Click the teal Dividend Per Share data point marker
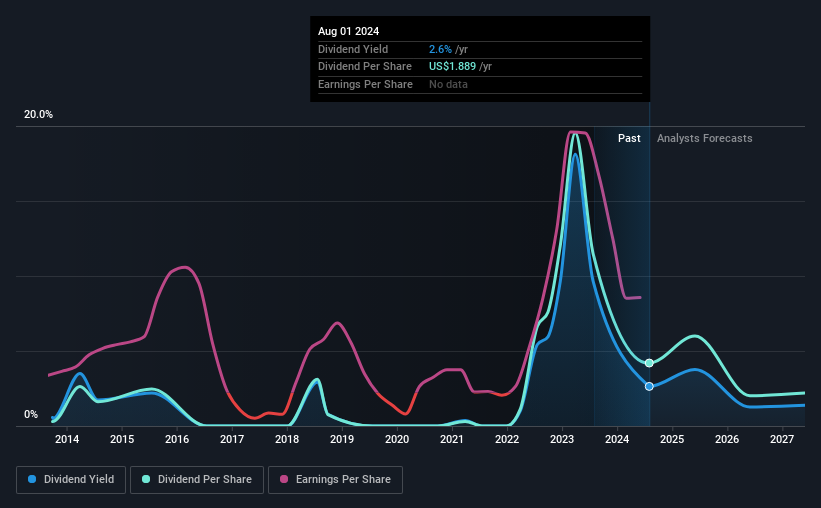 (x=649, y=363)
